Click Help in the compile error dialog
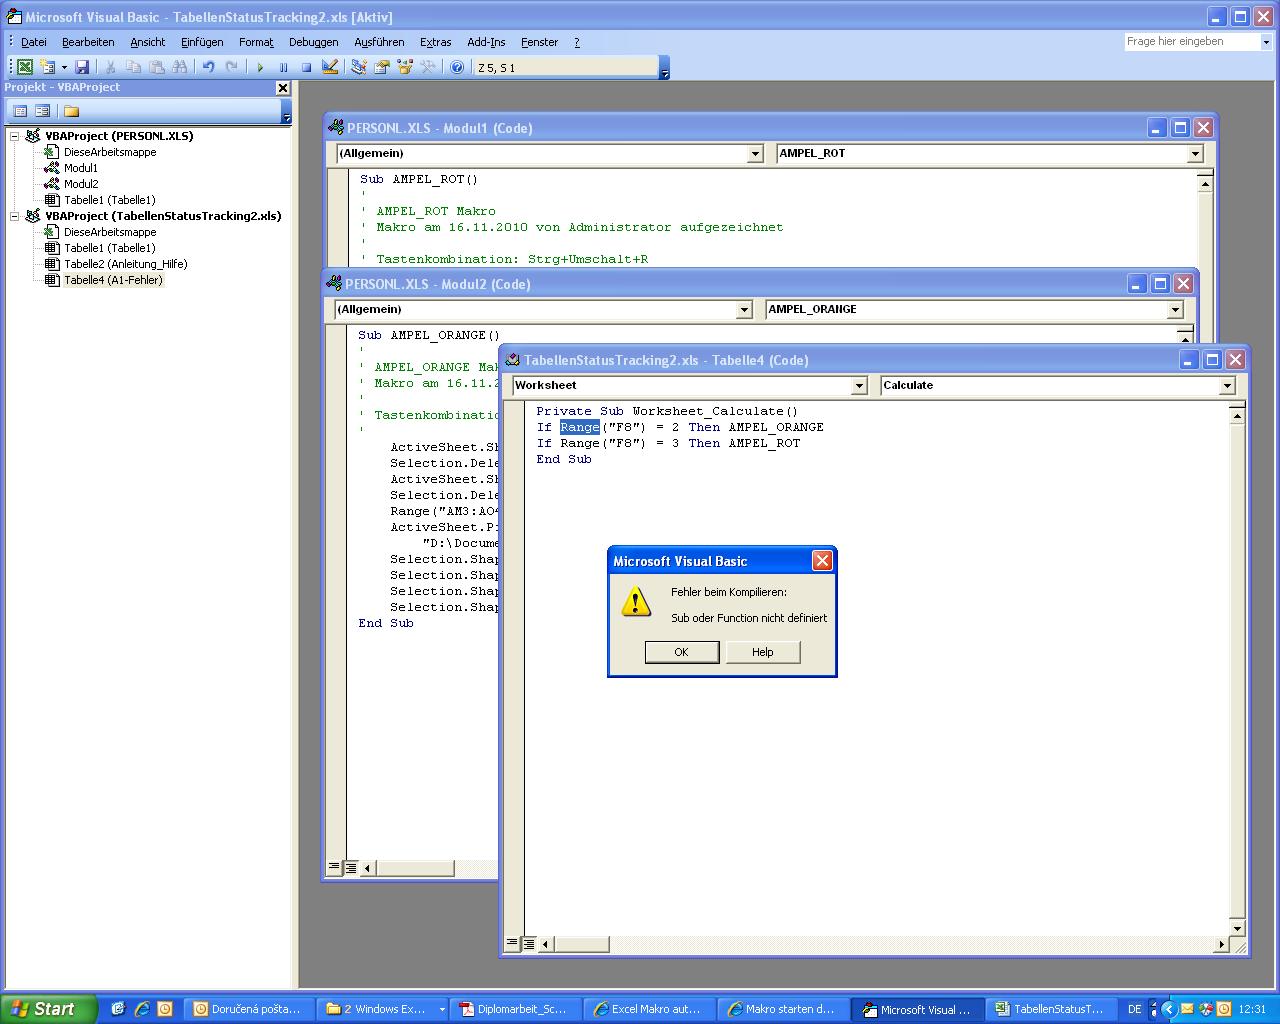The width and height of the screenshot is (1280, 1024). (x=762, y=652)
